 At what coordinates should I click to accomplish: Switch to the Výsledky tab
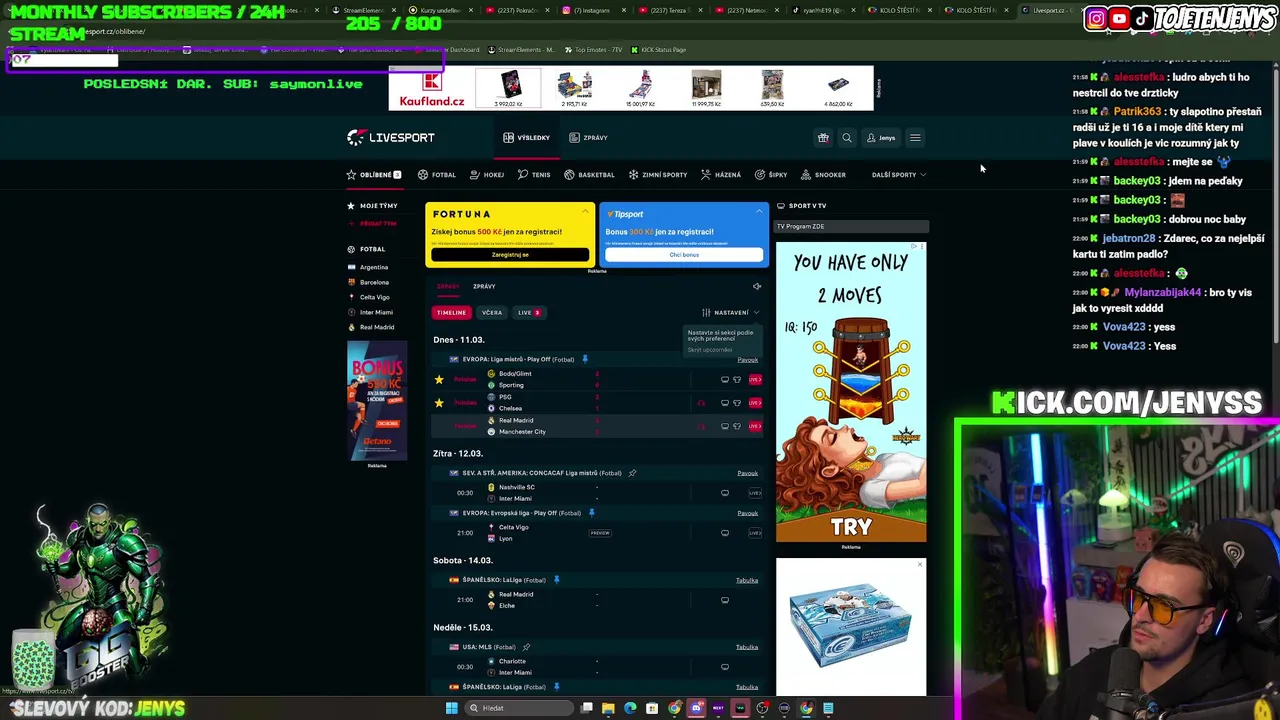click(x=527, y=138)
